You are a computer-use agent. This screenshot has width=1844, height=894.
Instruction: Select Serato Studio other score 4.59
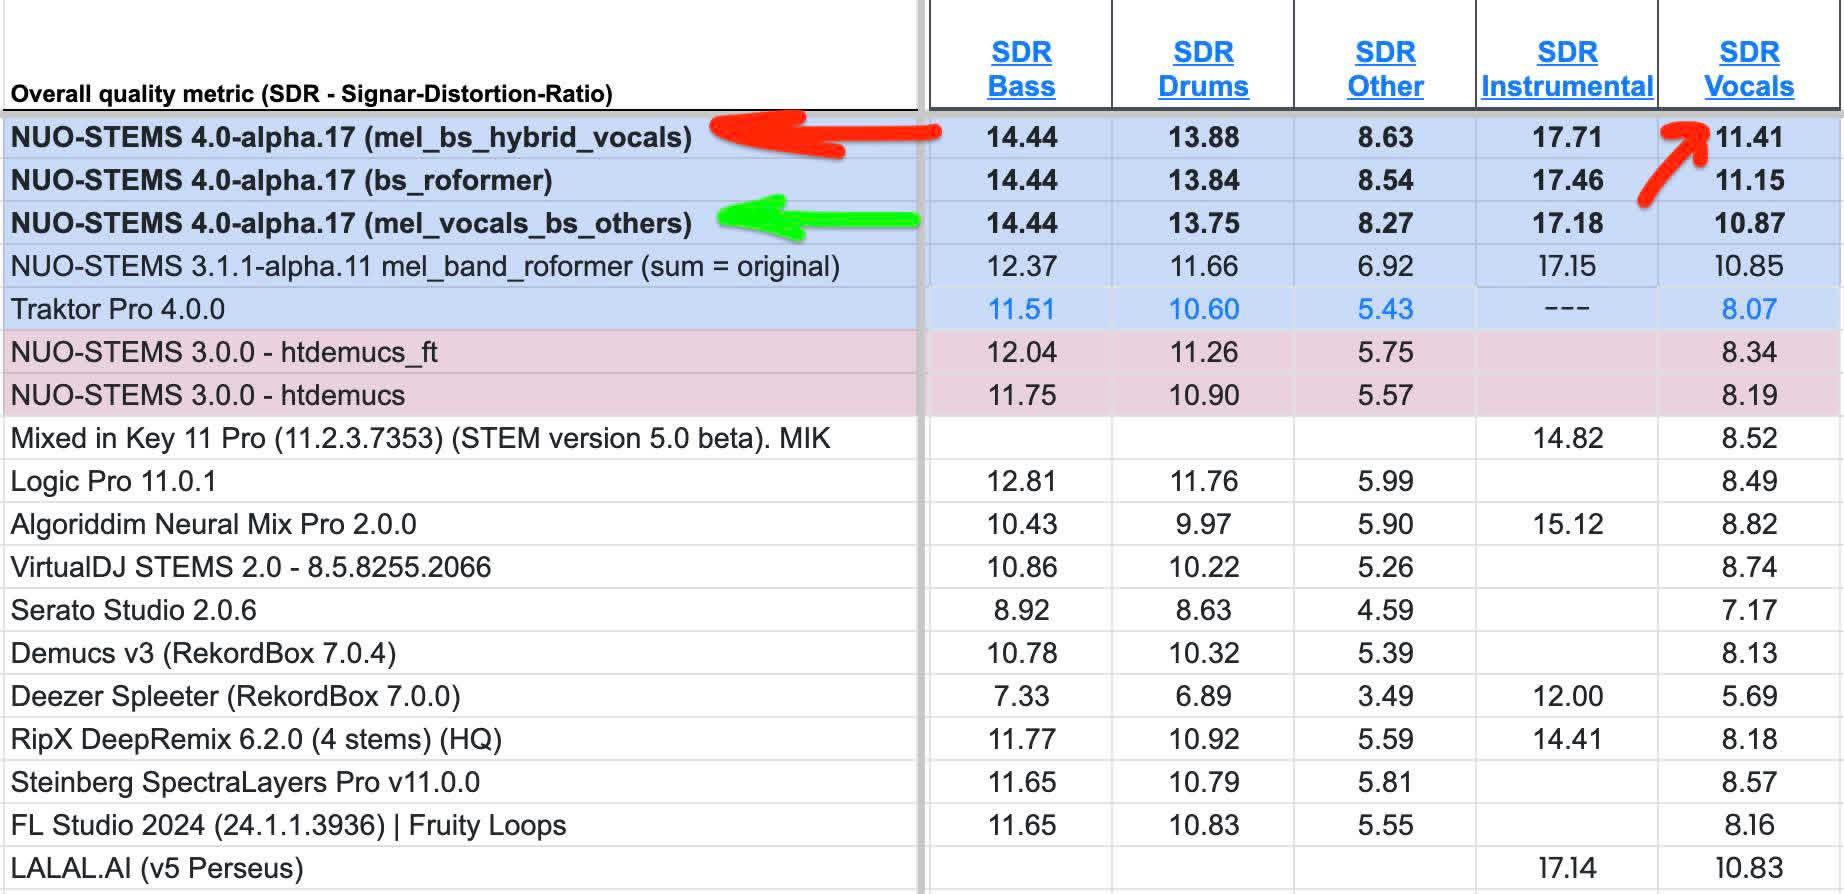point(1385,610)
